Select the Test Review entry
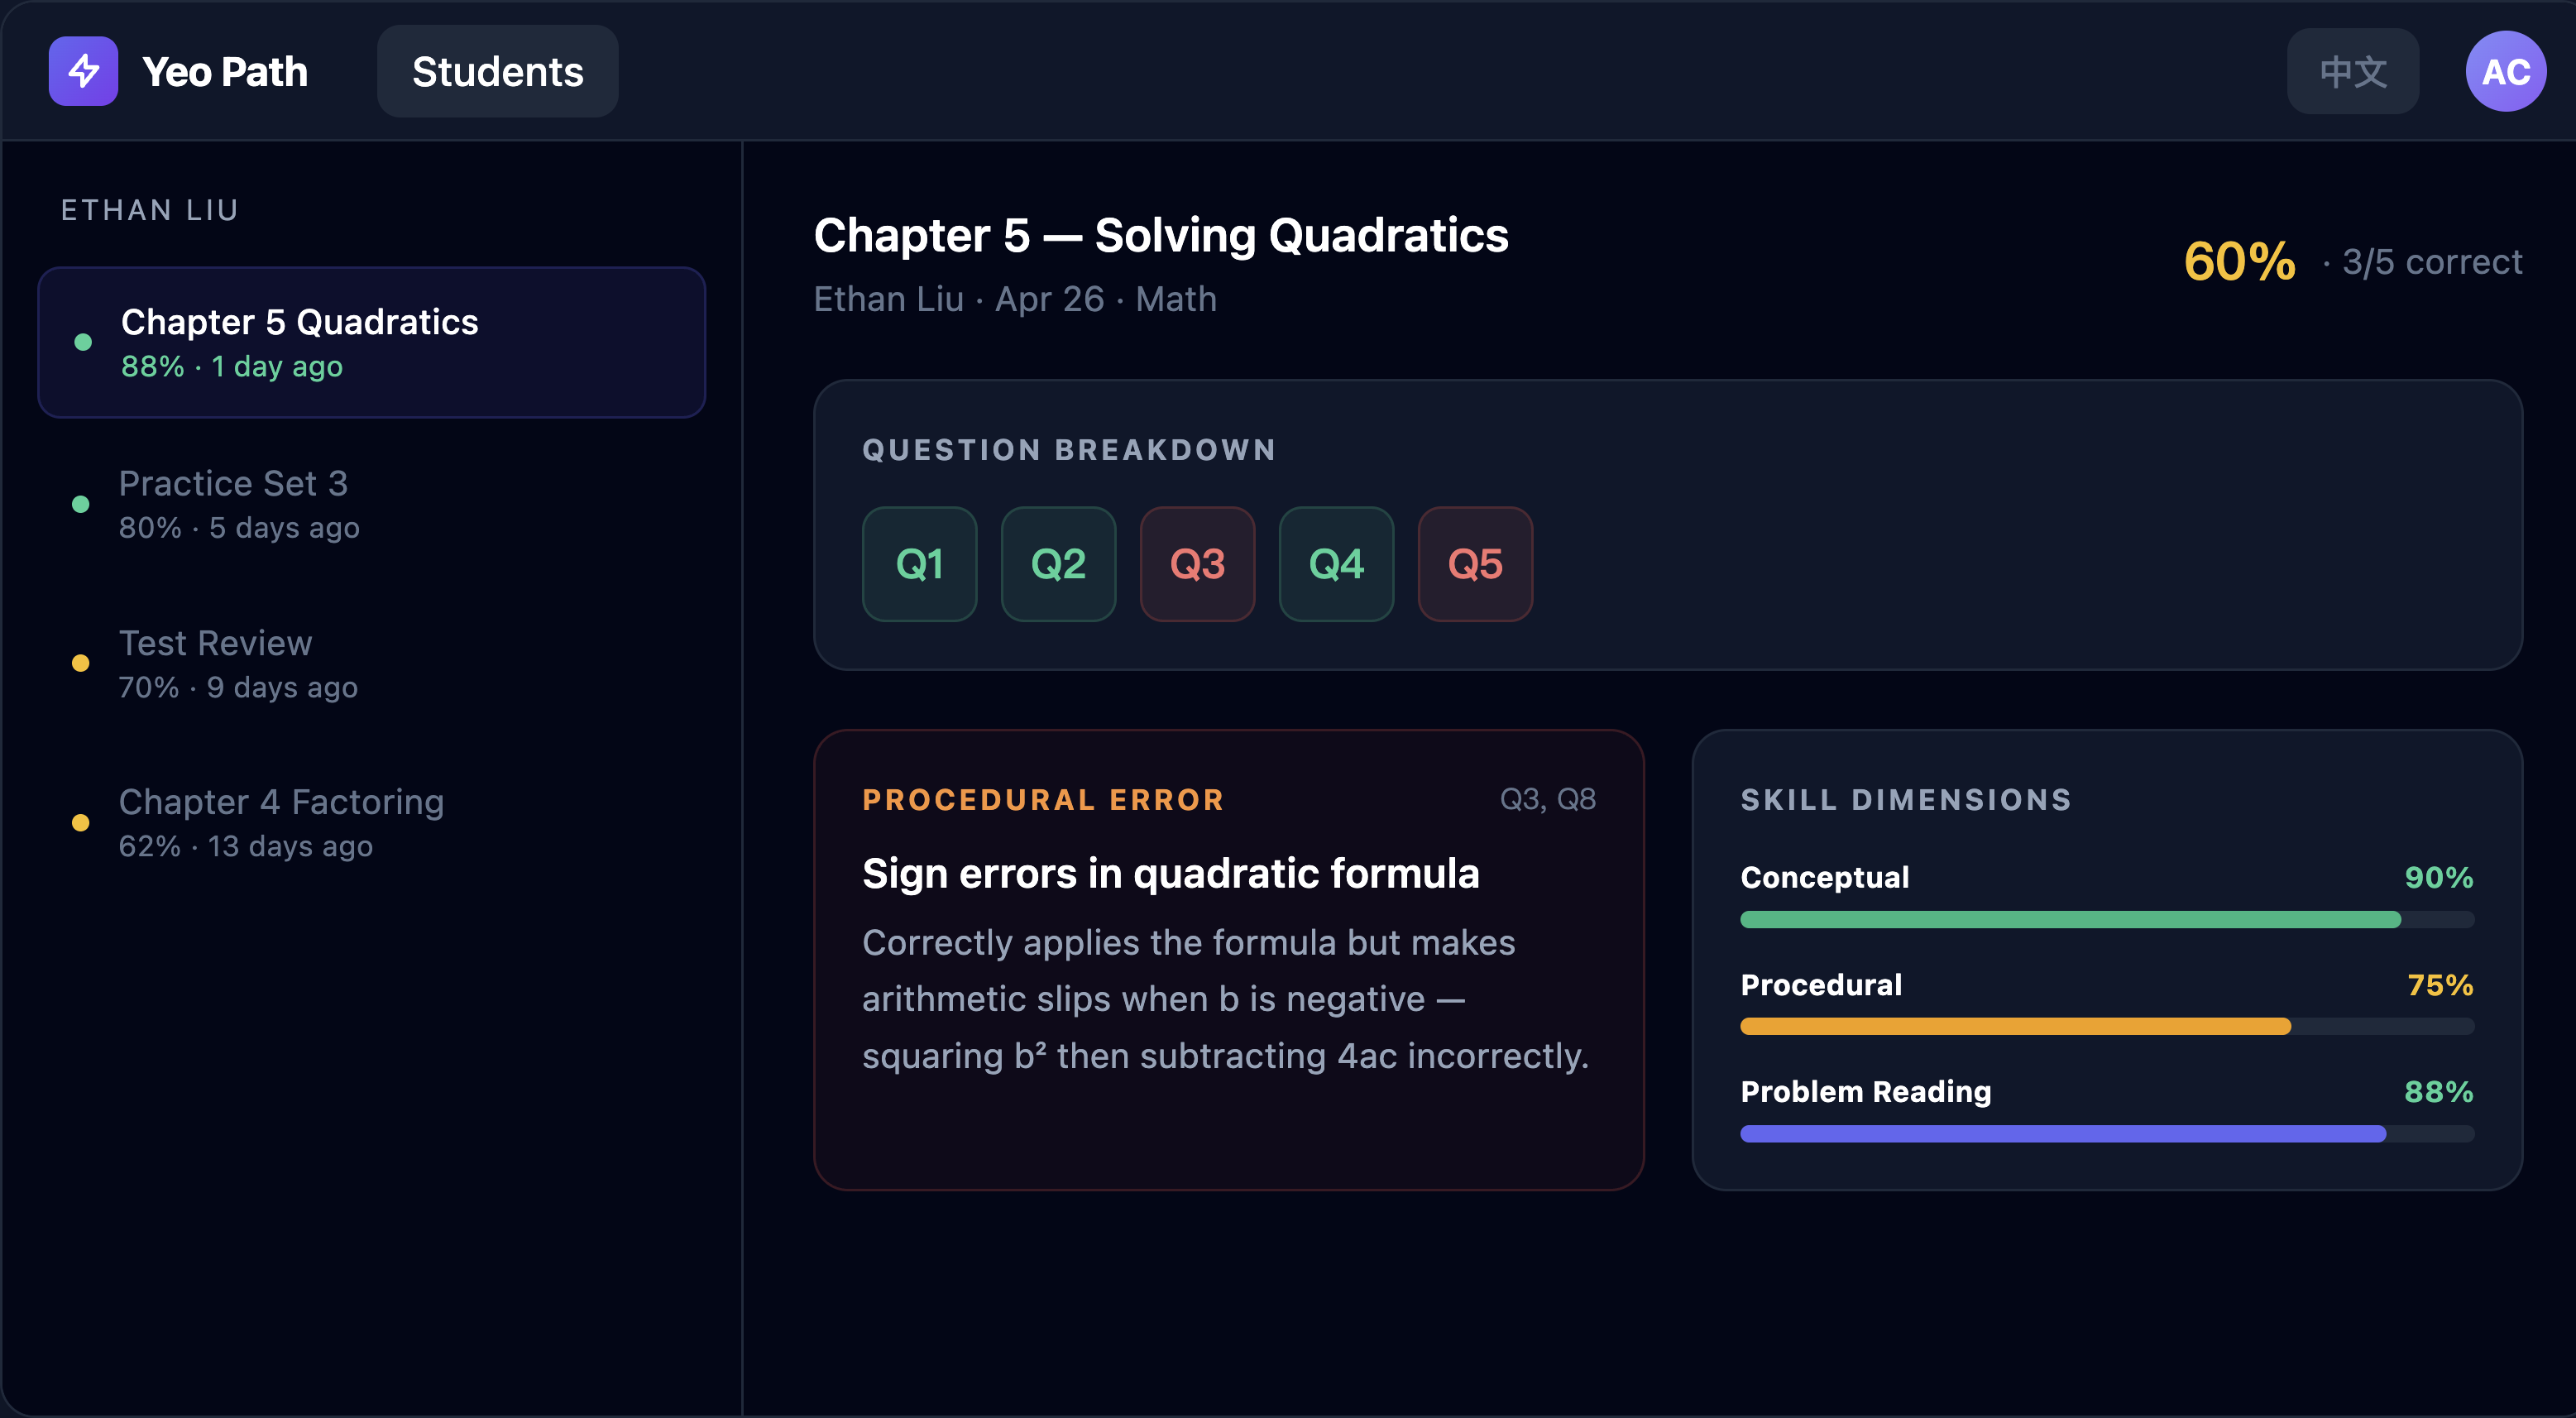This screenshot has width=2576, height=1418. (371, 663)
